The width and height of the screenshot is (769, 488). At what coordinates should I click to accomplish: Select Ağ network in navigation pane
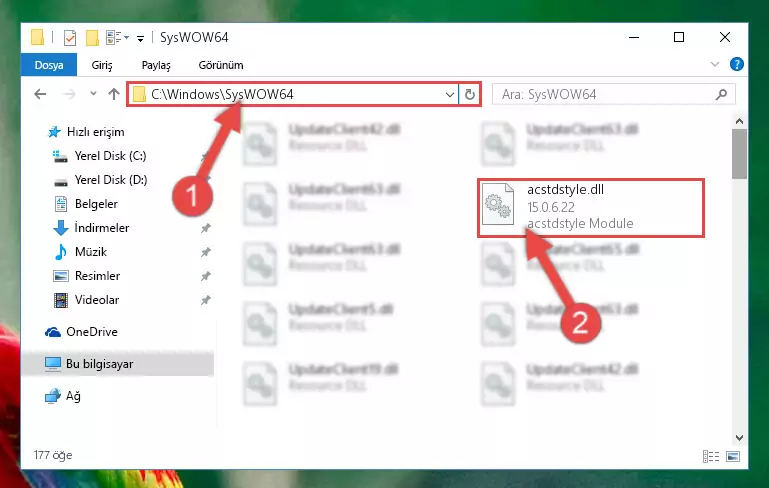pos(73,396)
